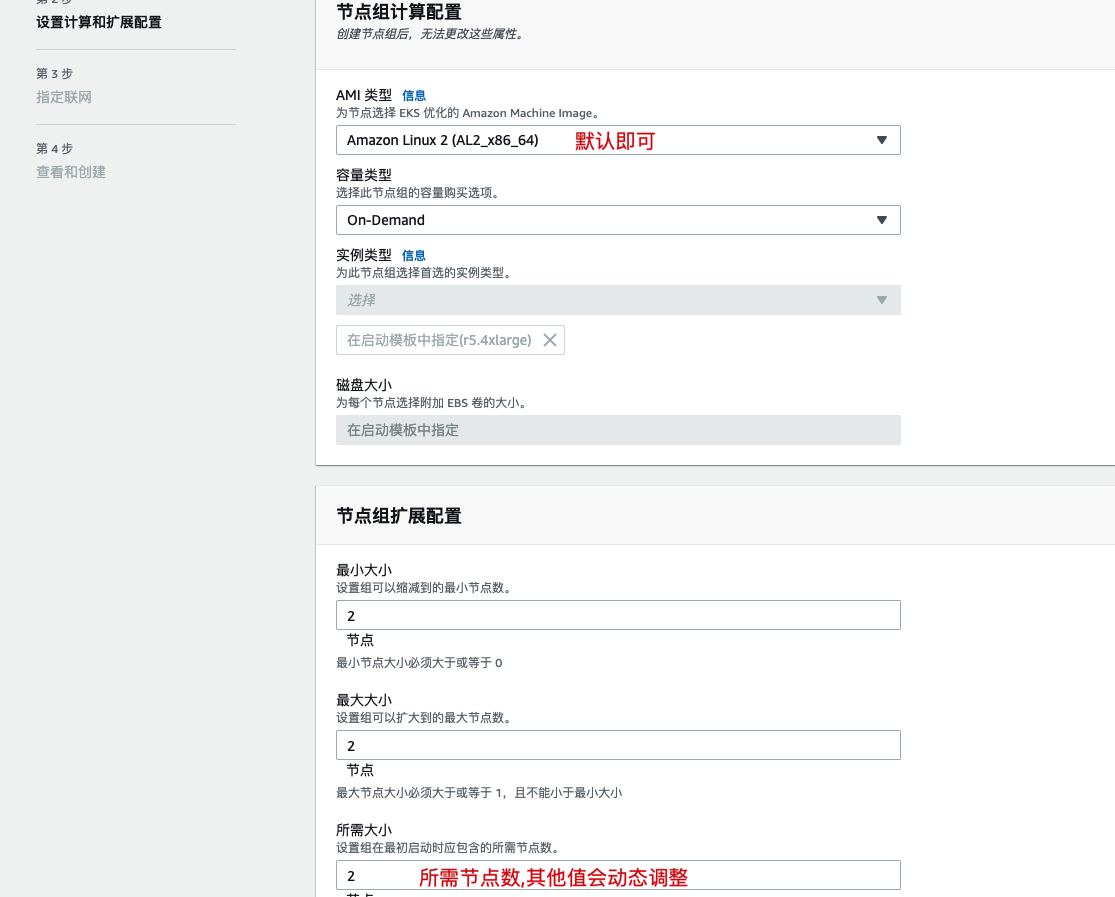The width and height of the screenshot is (1115, 897).
Task: Click the 磁盘大小 disabled field
Action: point(618,430)
